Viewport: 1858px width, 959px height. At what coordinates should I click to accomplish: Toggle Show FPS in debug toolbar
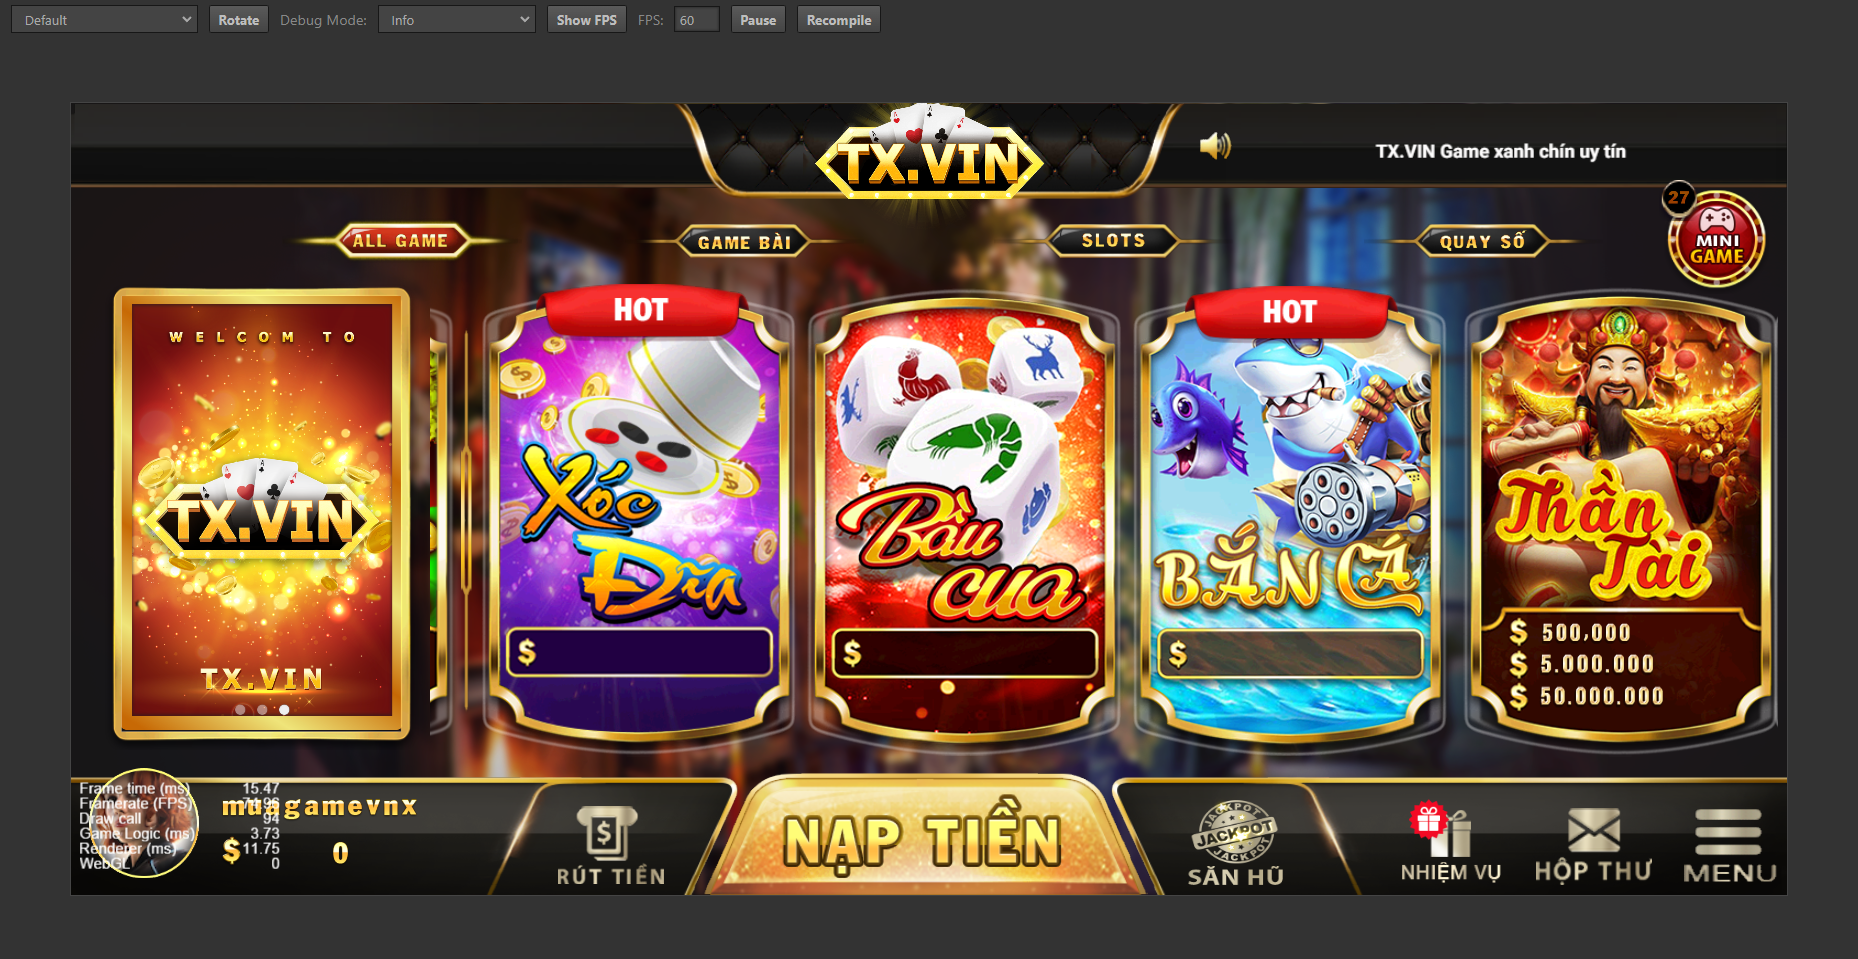pos(587,20)
